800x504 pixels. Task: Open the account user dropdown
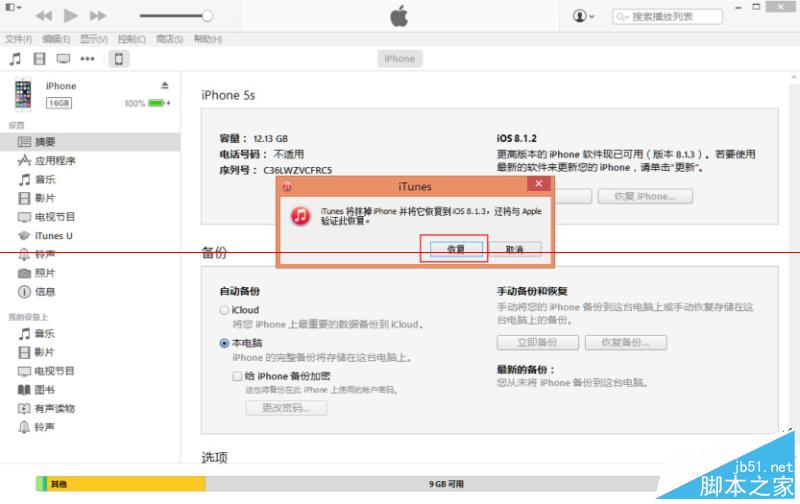[x=584, y=16]
